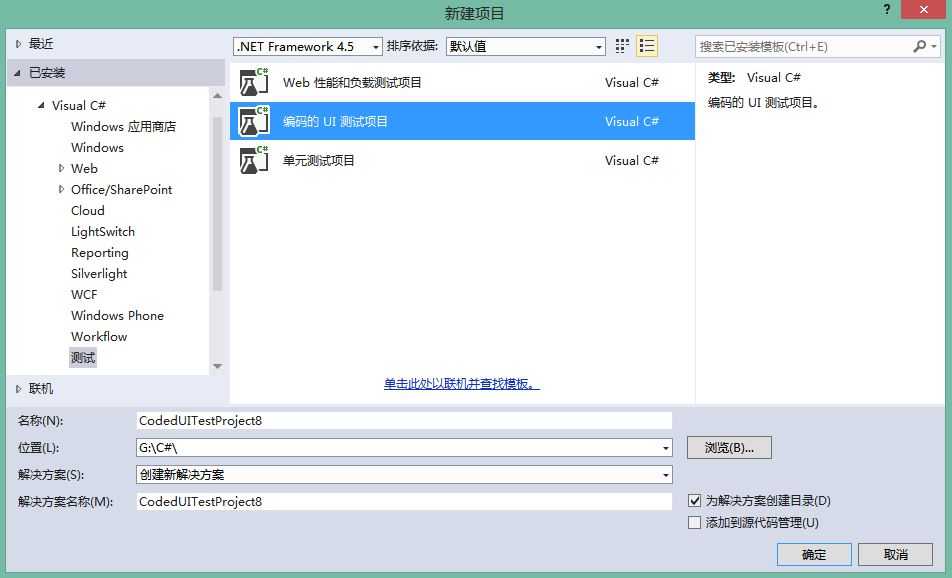The height and width of the screenshot is (578, 952).
Task: Select the Windows Phone category
Action: coord(117,315)
